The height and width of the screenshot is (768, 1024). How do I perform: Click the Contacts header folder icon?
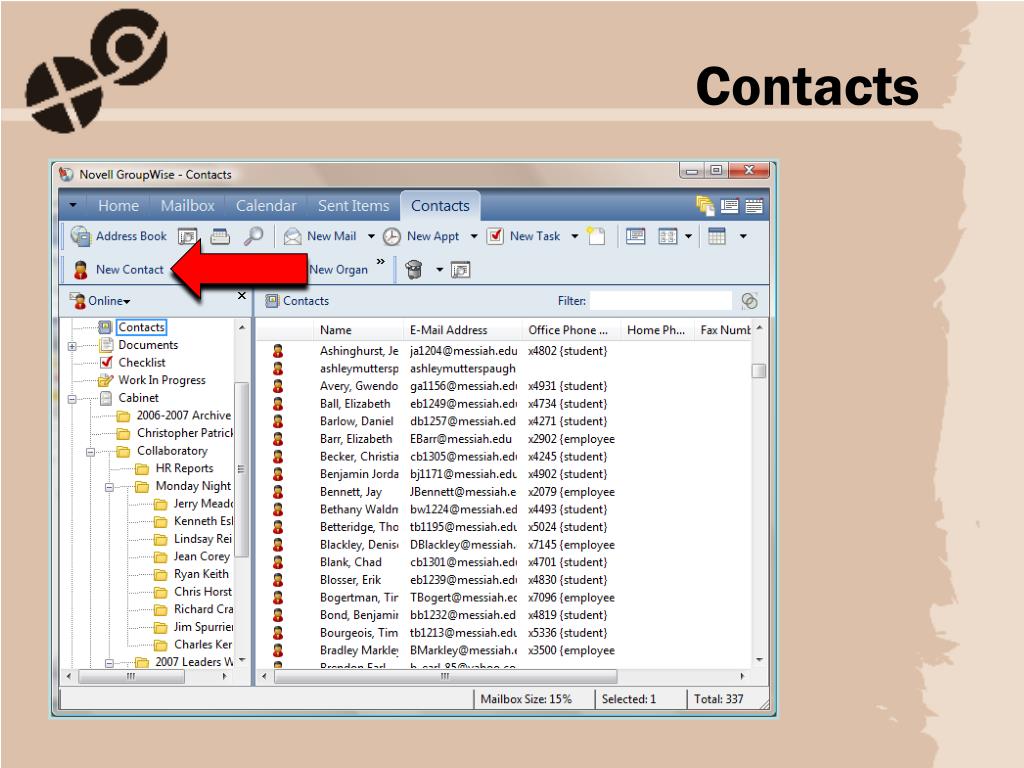272,300
